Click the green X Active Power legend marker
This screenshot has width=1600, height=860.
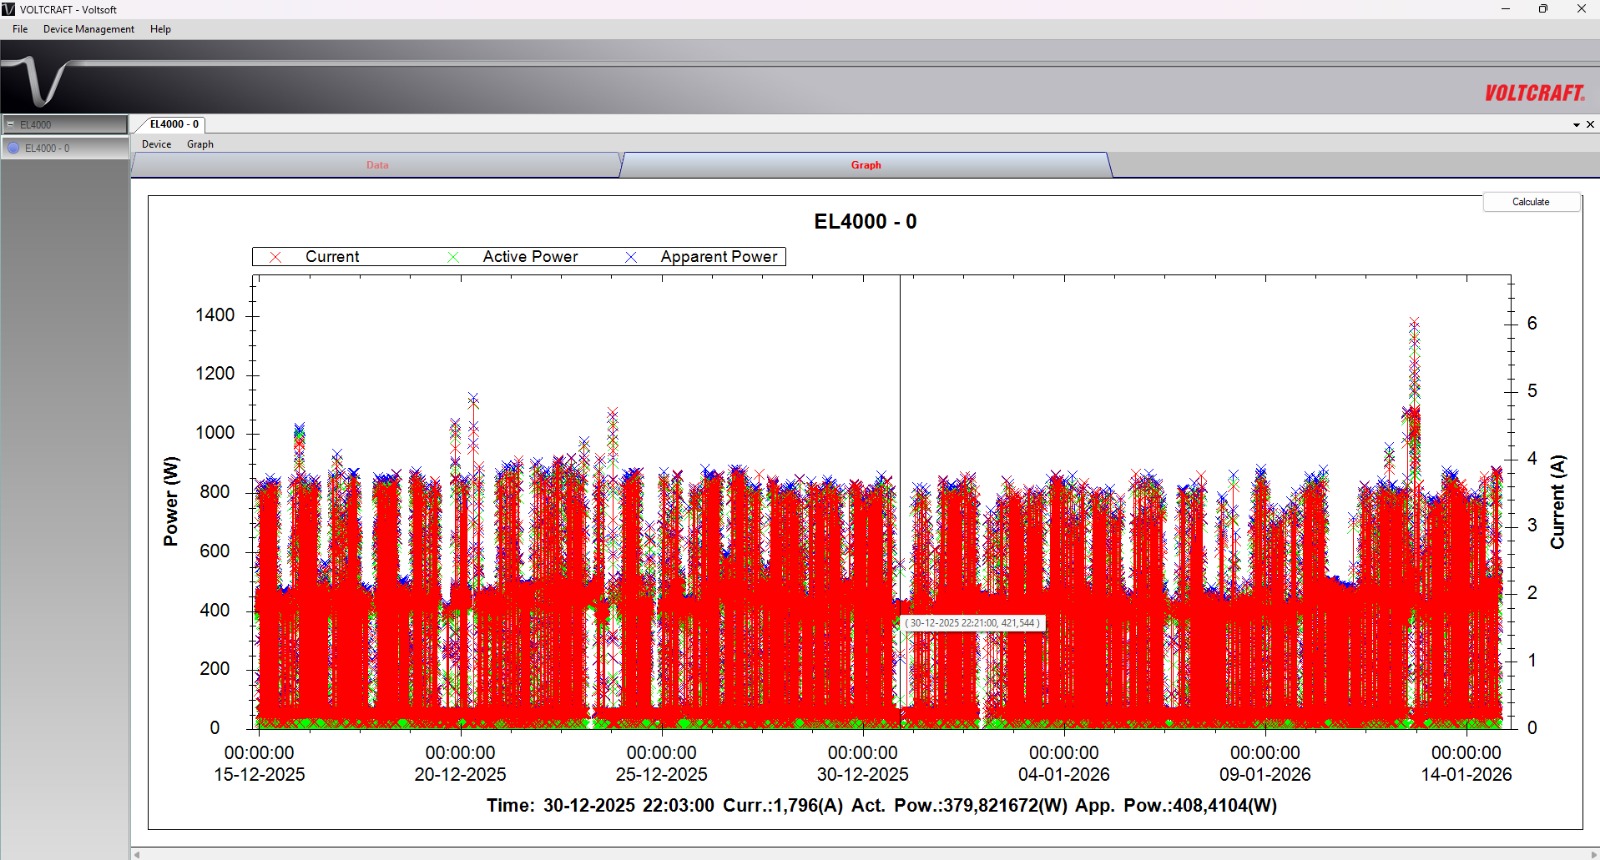pyautogui.click(x=453, y=257)
